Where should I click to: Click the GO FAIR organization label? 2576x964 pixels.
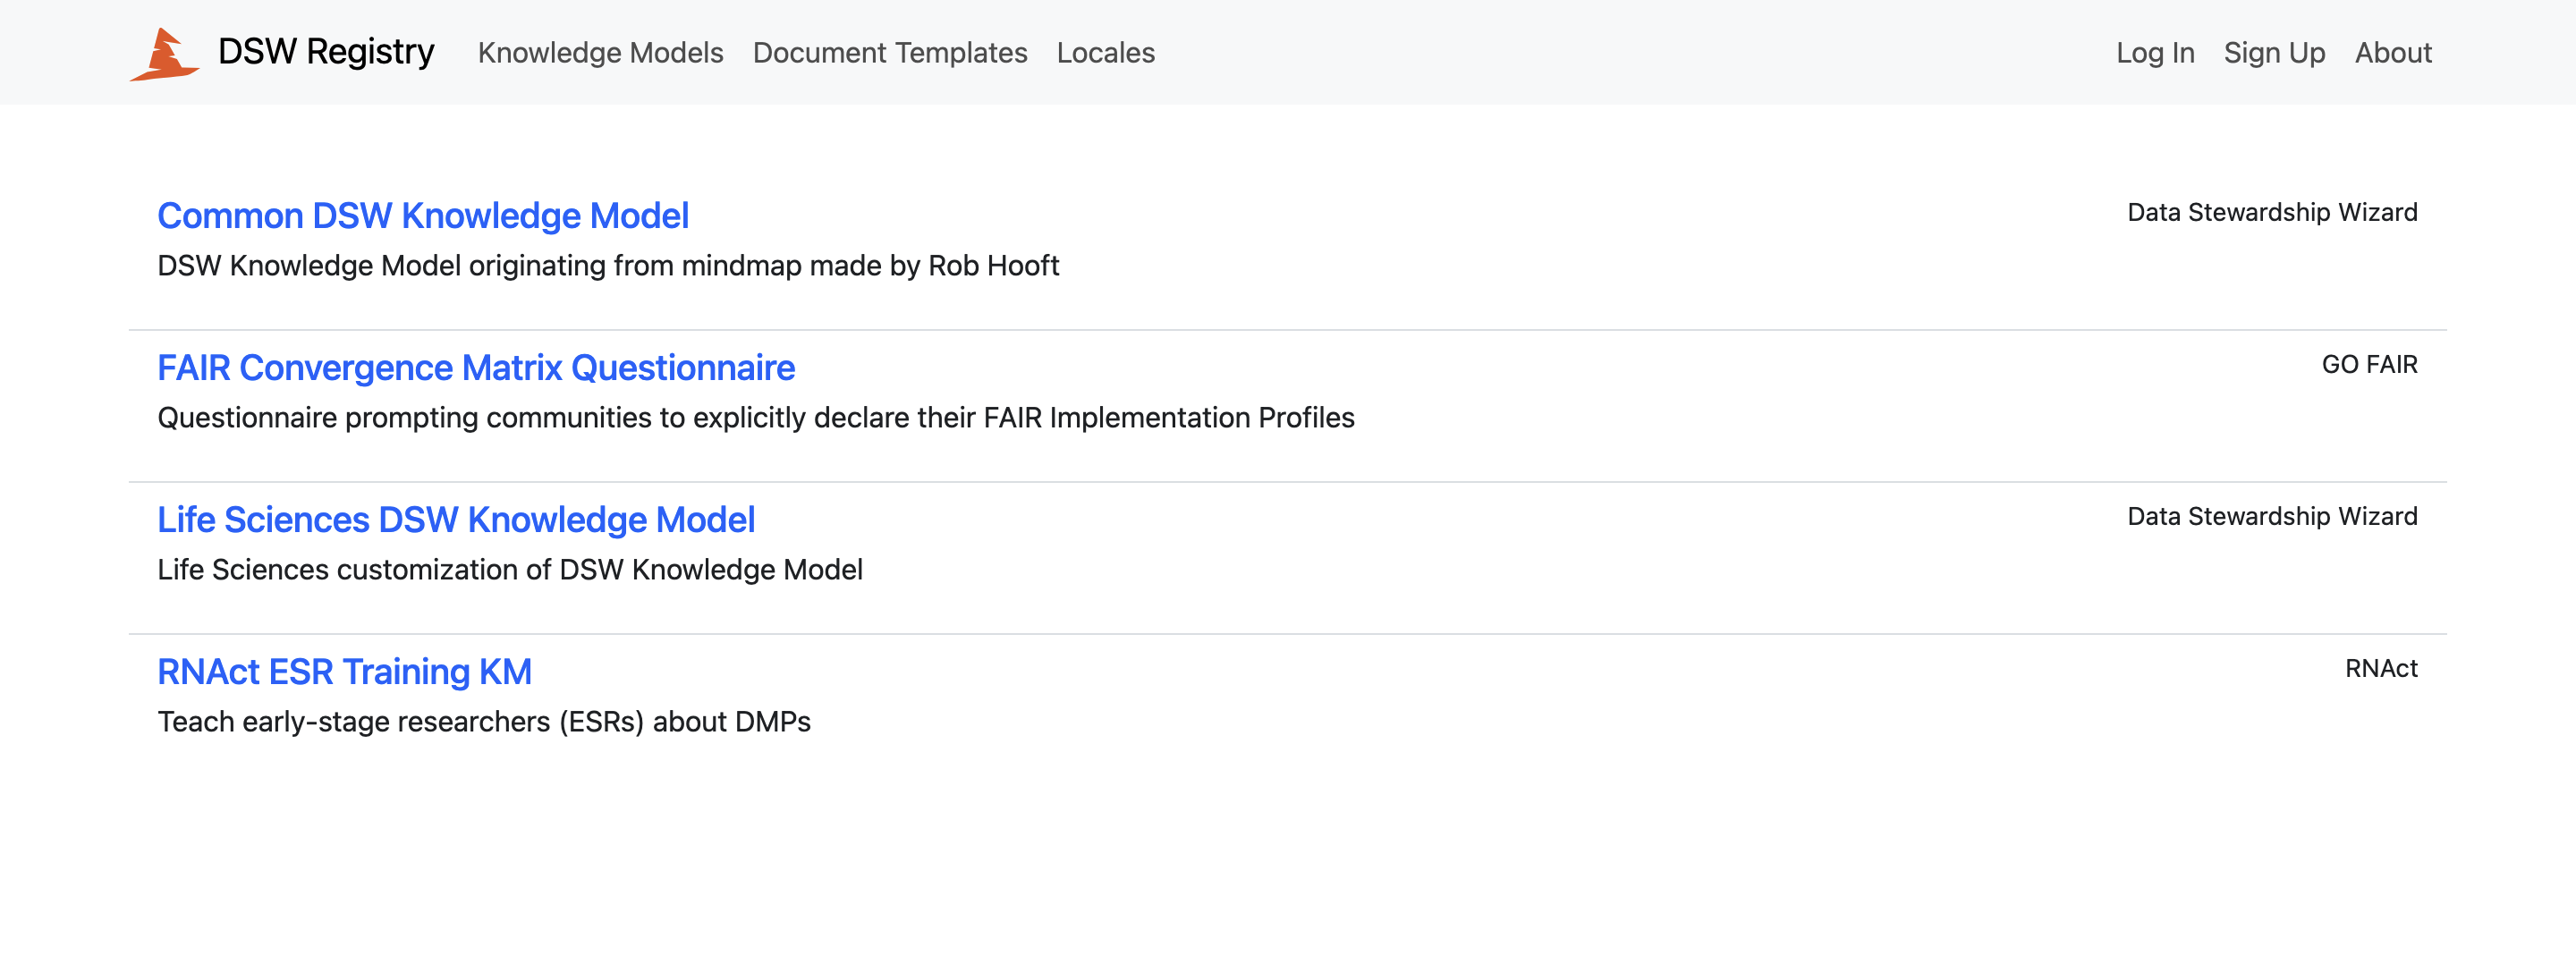[x=2369, y=364]
